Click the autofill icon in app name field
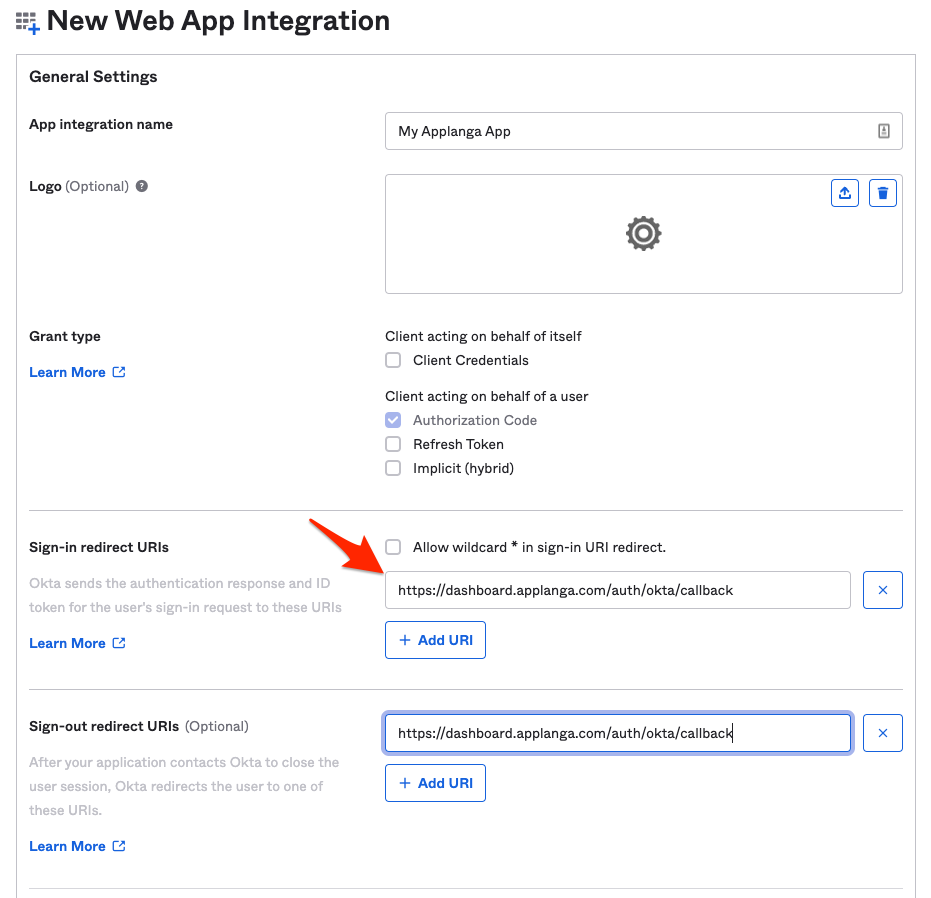 pyautogui.click(x=884, y=131)
